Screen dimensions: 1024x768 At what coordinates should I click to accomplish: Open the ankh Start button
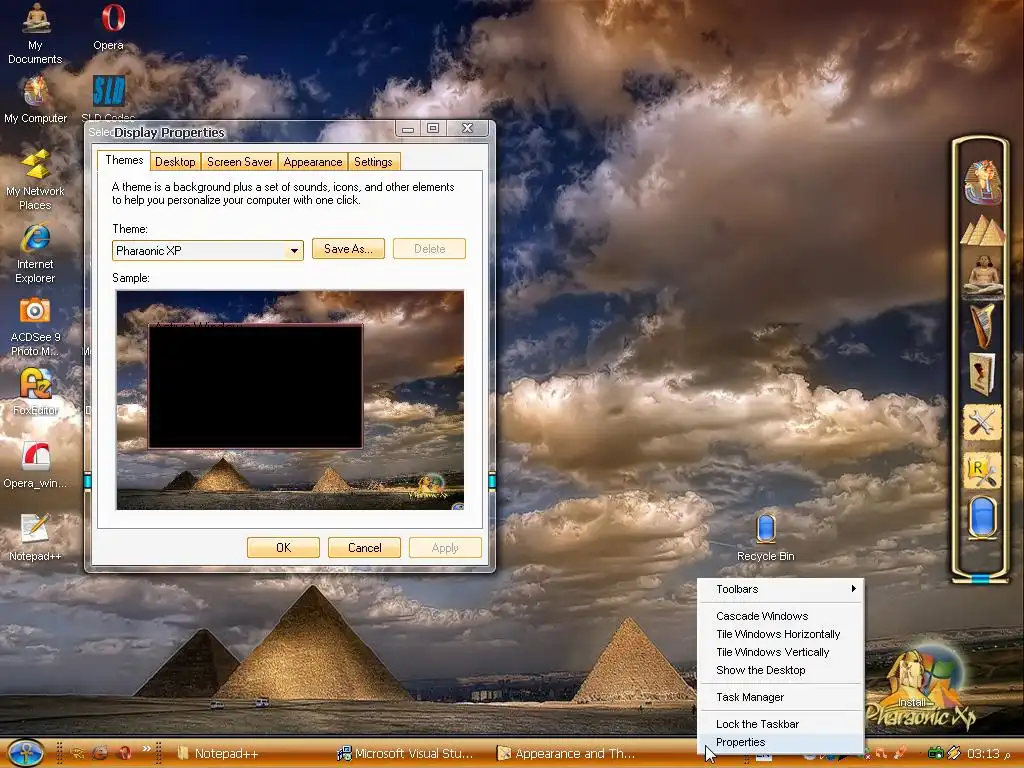tap(25, 752)
